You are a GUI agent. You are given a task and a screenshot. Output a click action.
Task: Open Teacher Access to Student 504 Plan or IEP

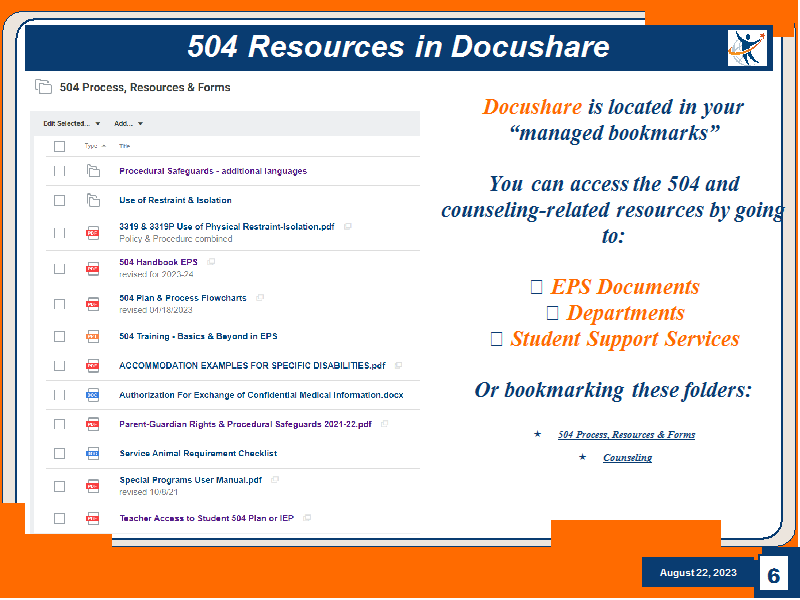[x=206, y=518]
